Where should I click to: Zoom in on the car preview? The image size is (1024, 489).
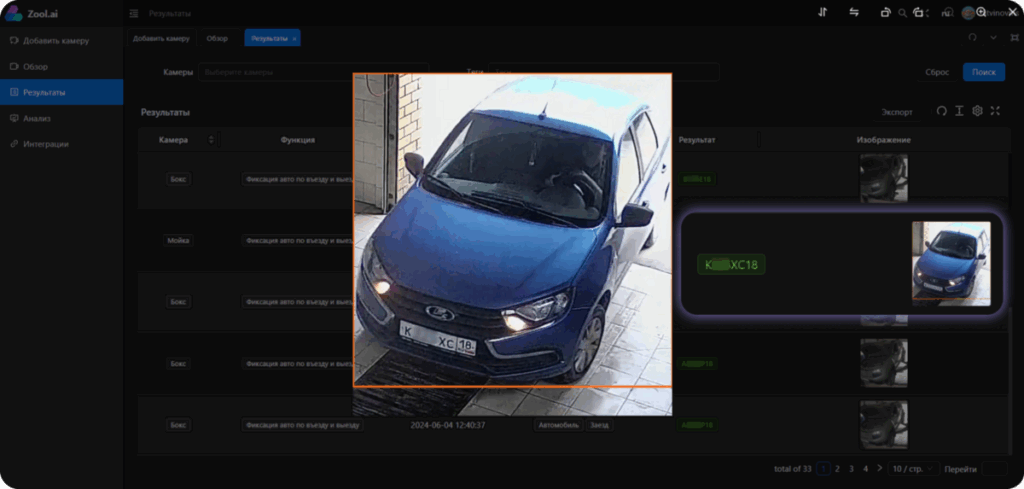click(x=981, y=12)
